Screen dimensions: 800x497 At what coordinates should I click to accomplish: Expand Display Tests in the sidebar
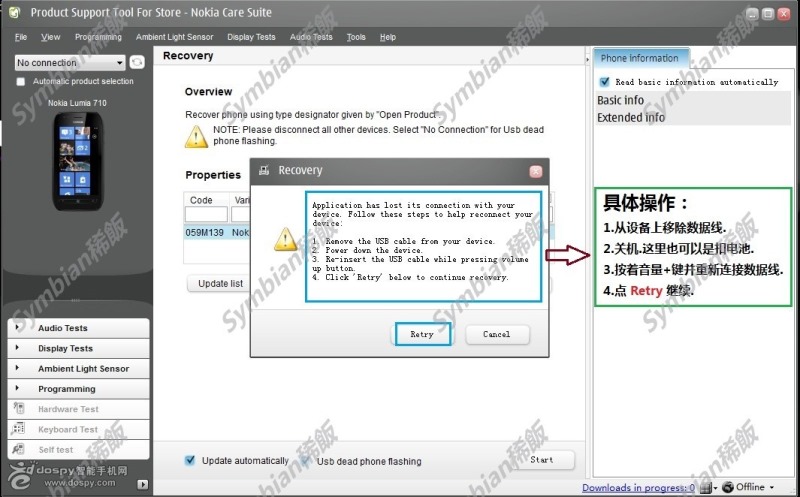coord(78,348)
